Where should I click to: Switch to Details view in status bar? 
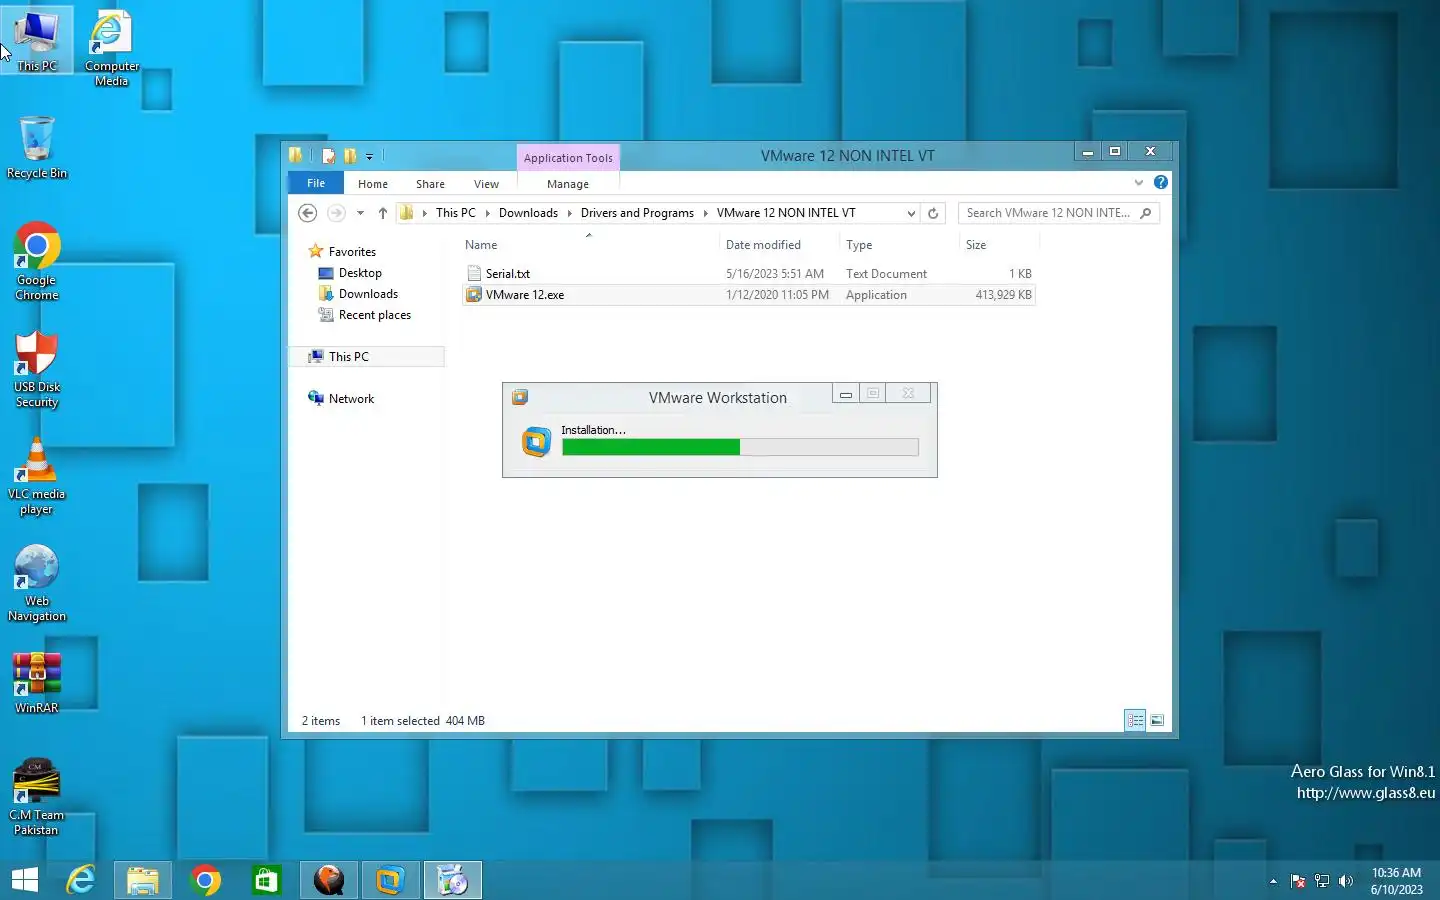[x=1135, y=720]
